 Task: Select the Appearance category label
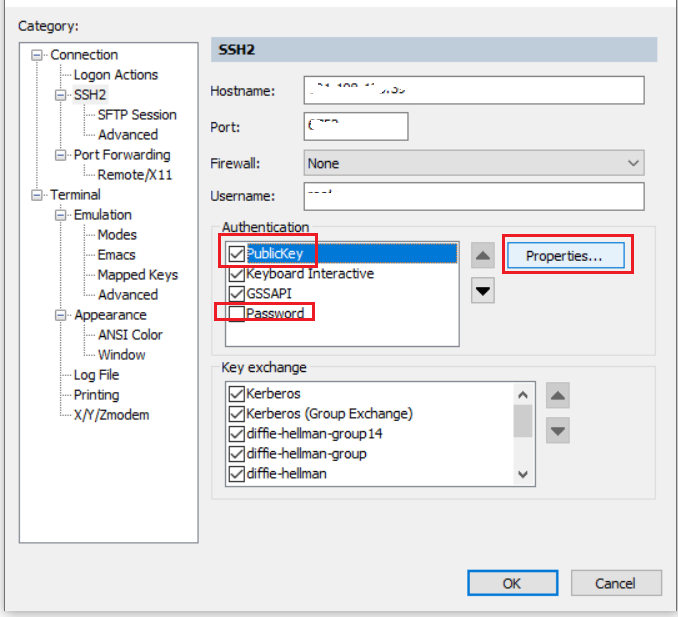(x=110, y=315)
